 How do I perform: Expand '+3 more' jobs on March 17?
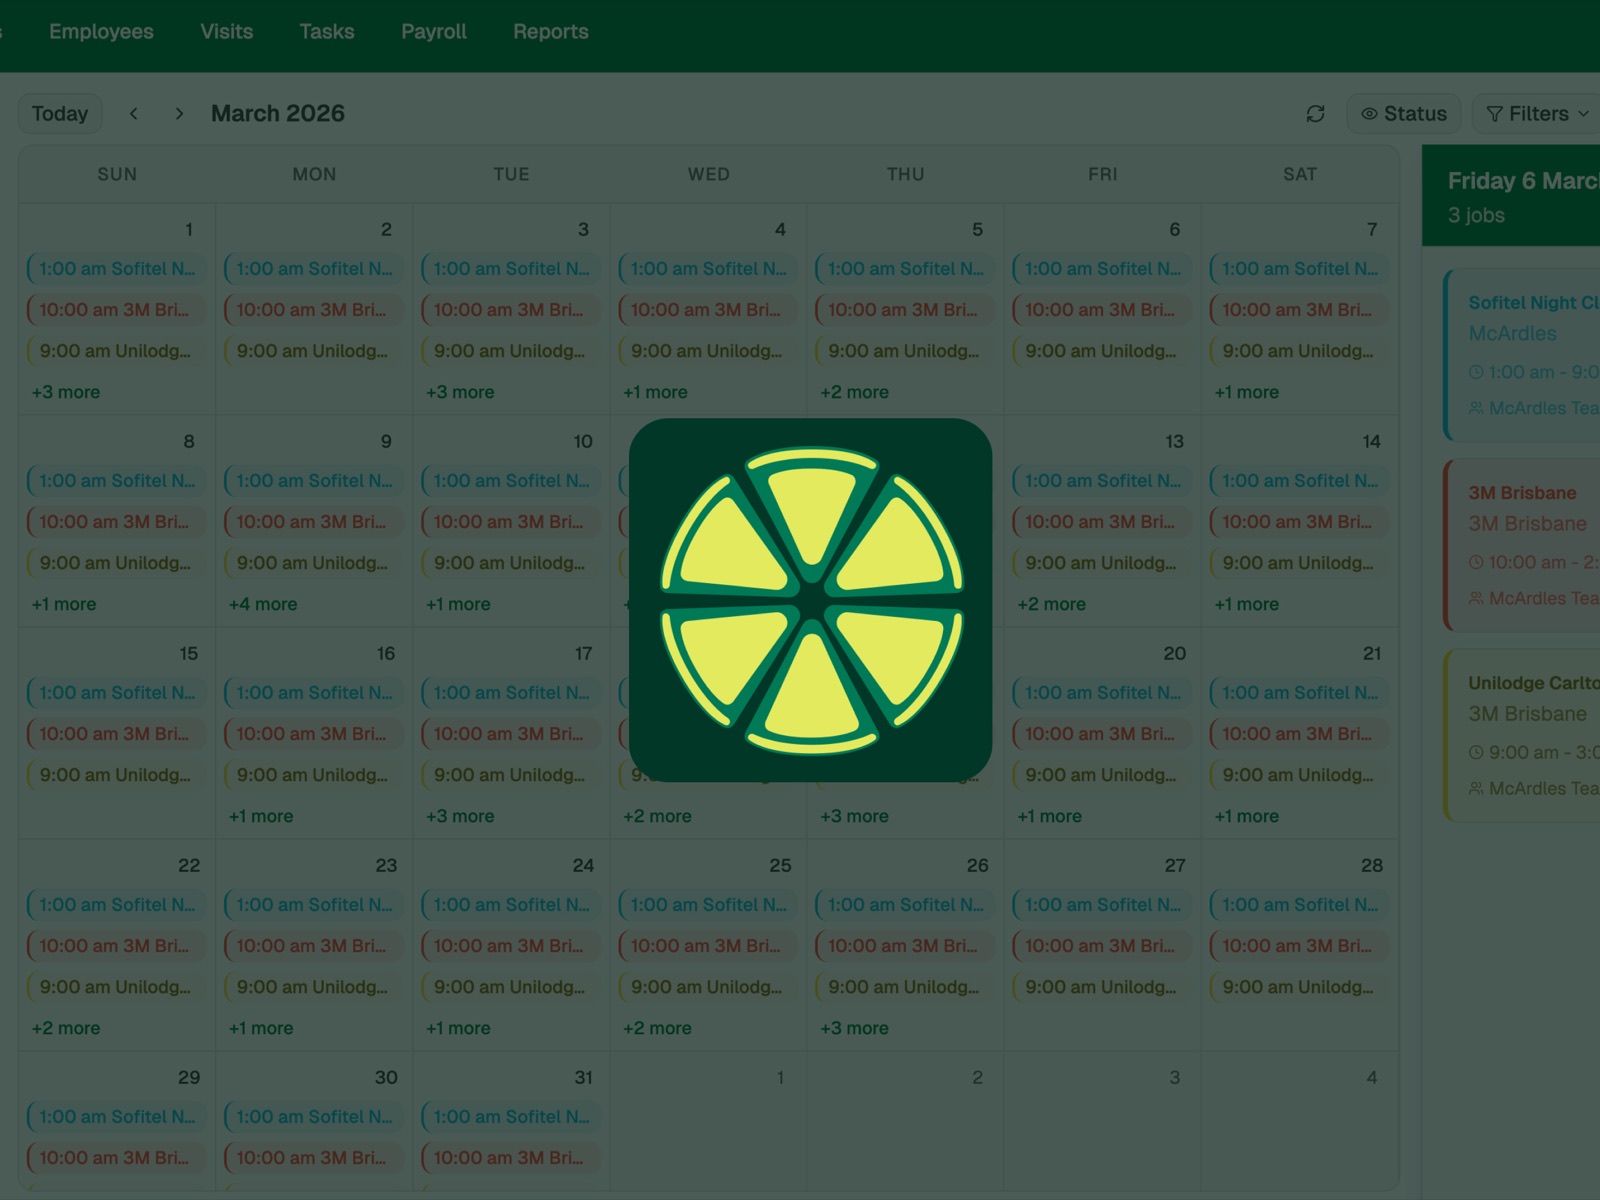tap(460, 816)
